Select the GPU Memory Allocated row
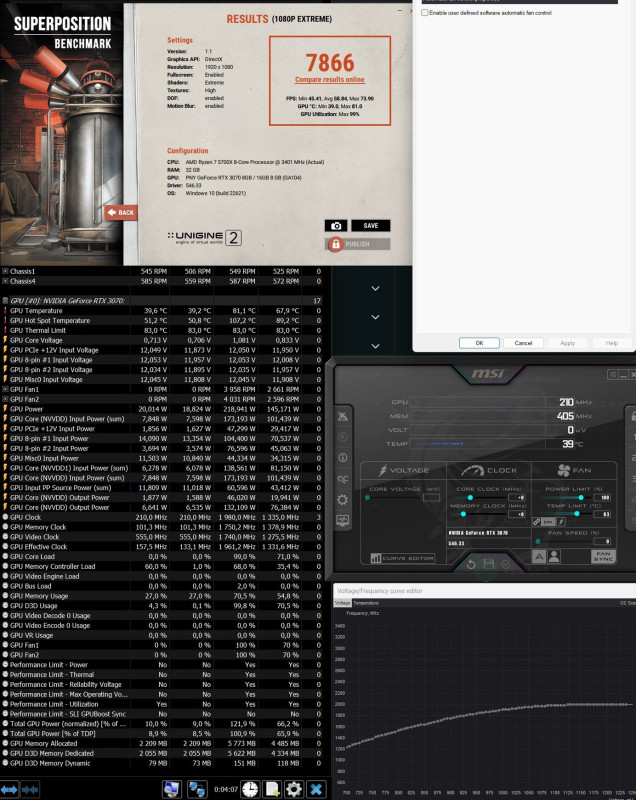 coord(163,743)
